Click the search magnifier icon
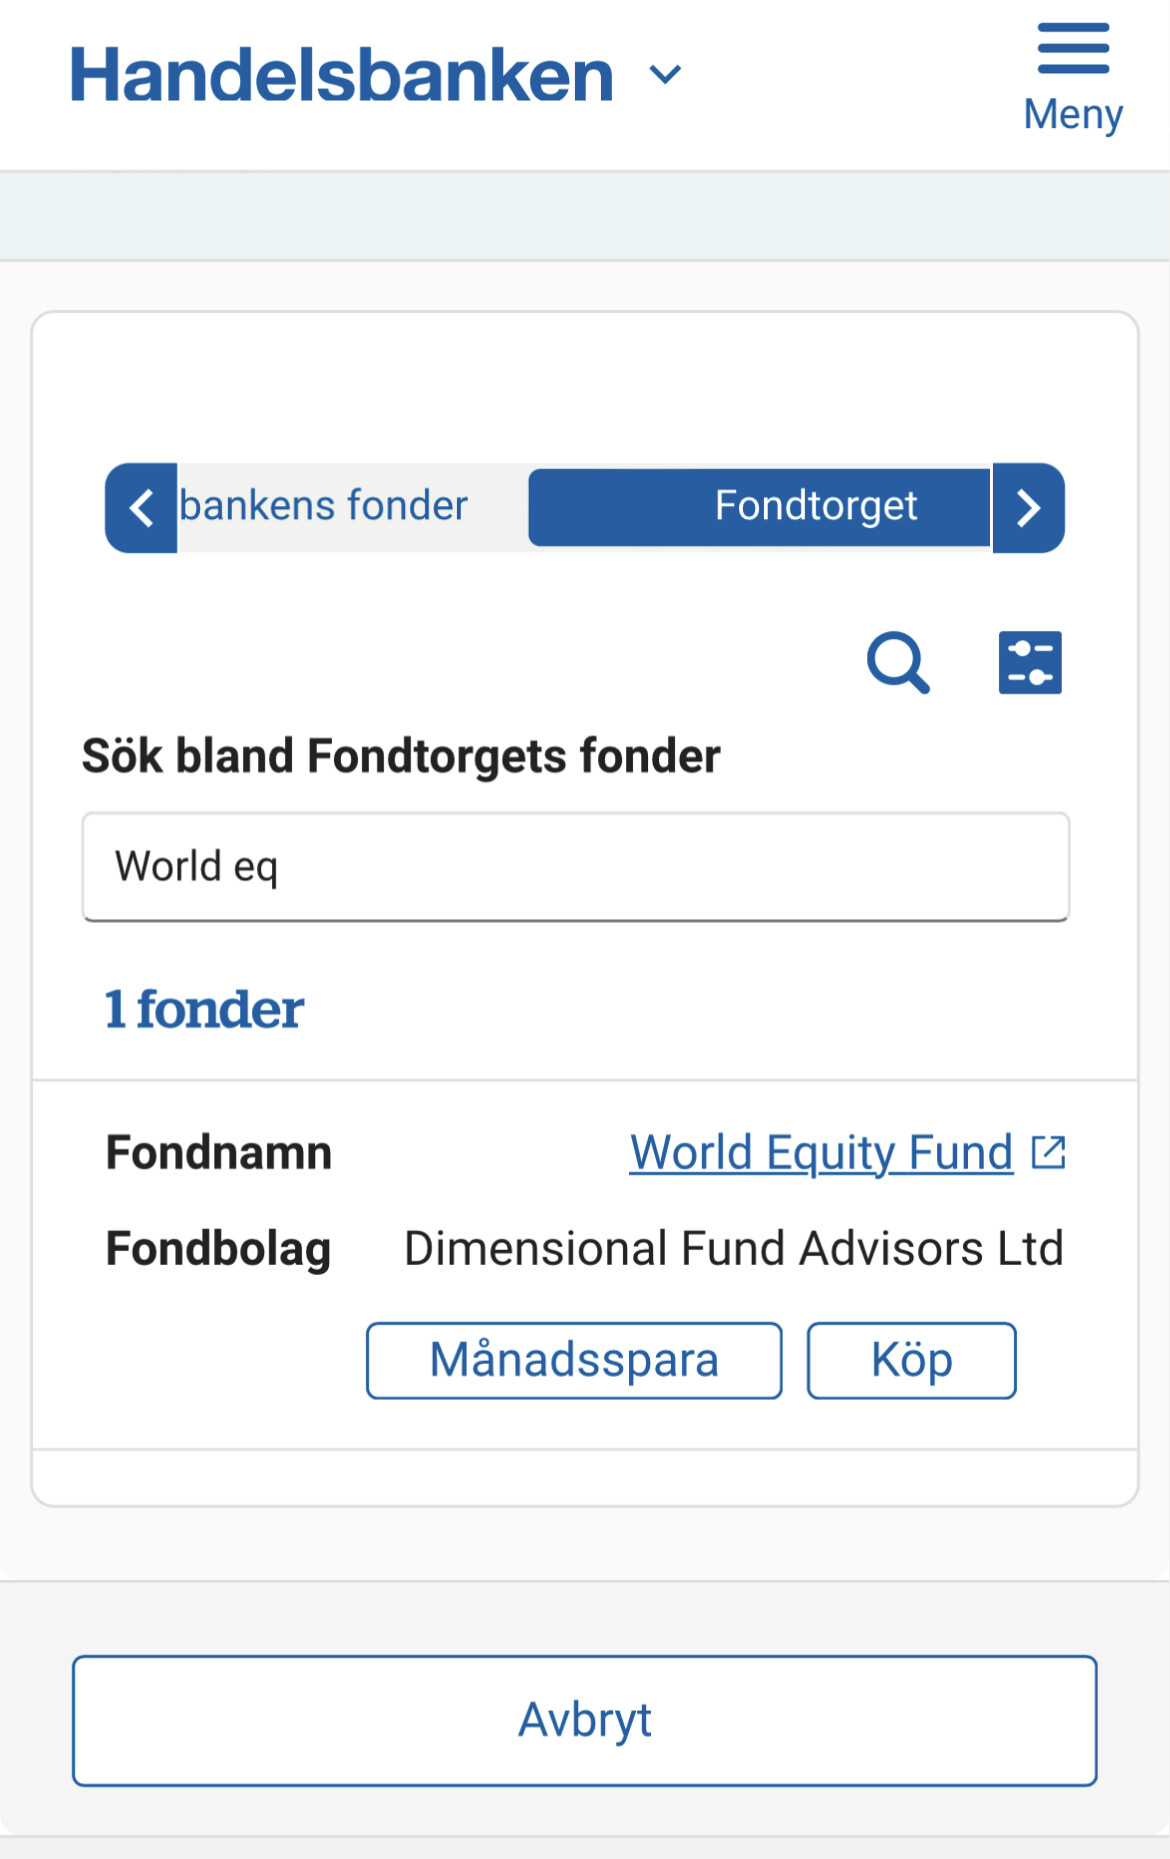The image size is (1170, 1859). 898,662
